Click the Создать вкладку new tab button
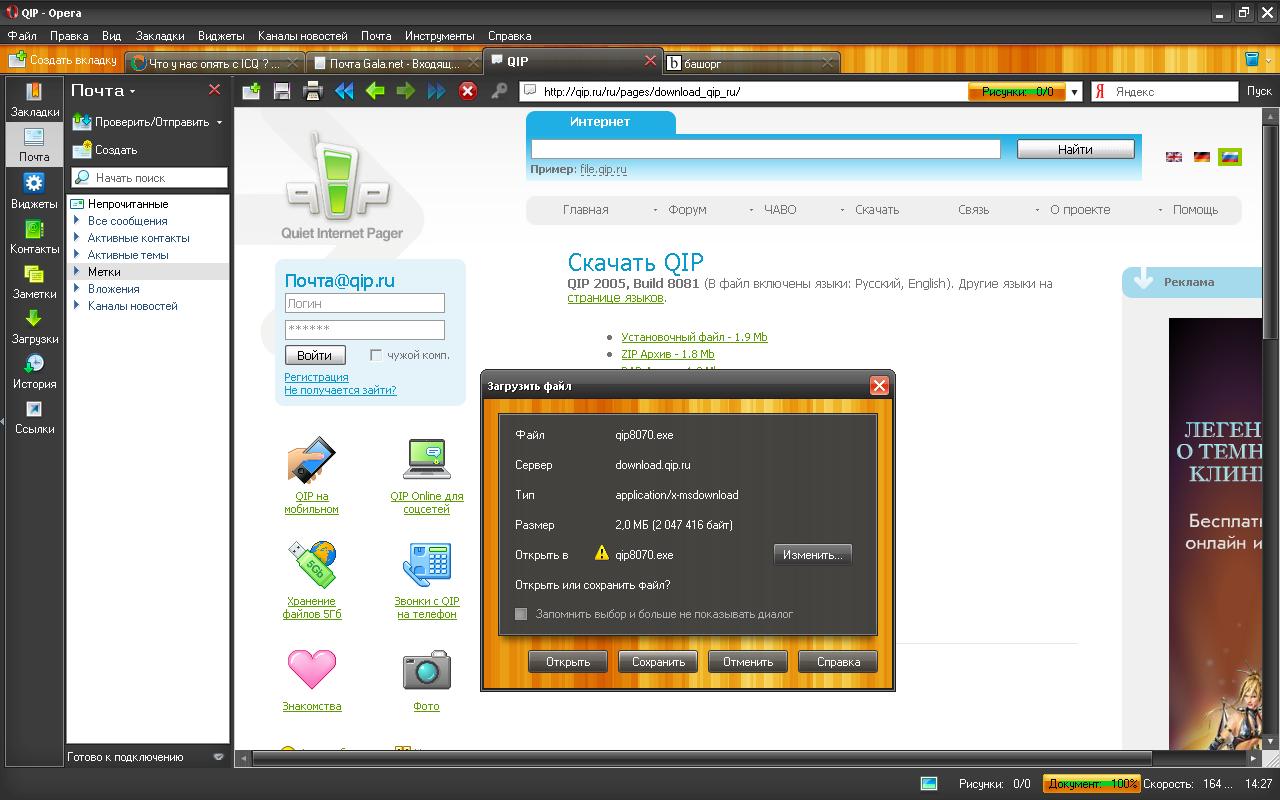1280x800 pixels. (63, 60)
